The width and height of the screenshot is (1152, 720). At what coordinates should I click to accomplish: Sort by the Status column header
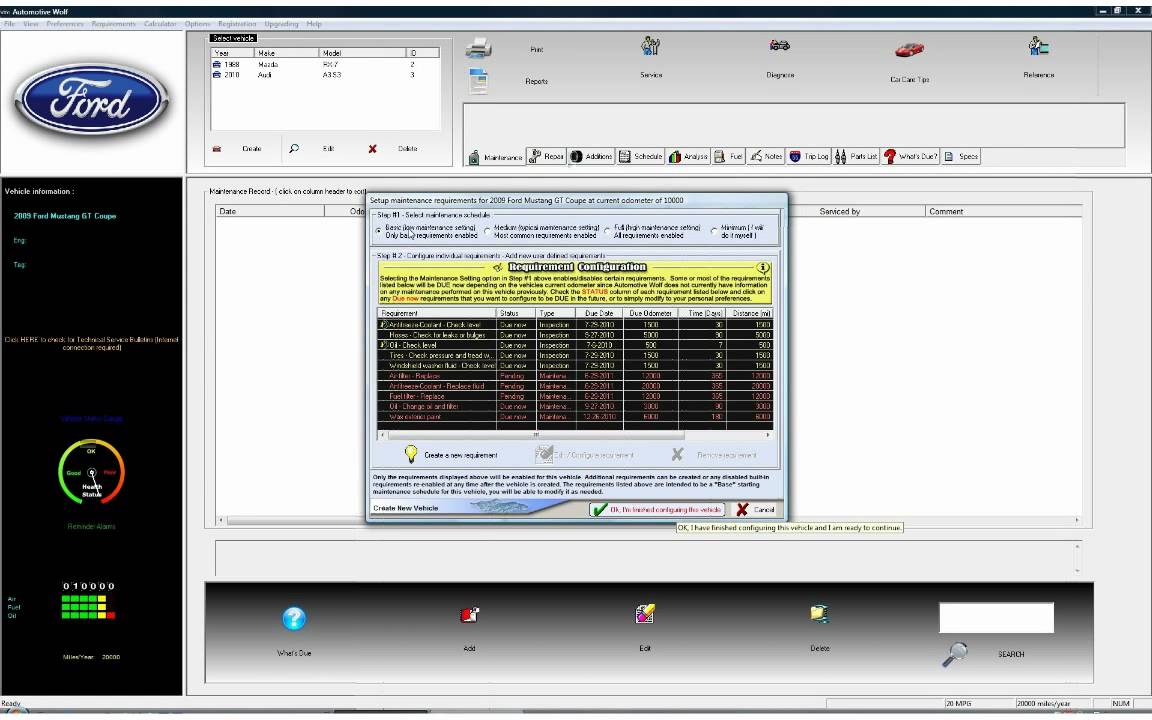pyautogui.click(x=516, y=313)
